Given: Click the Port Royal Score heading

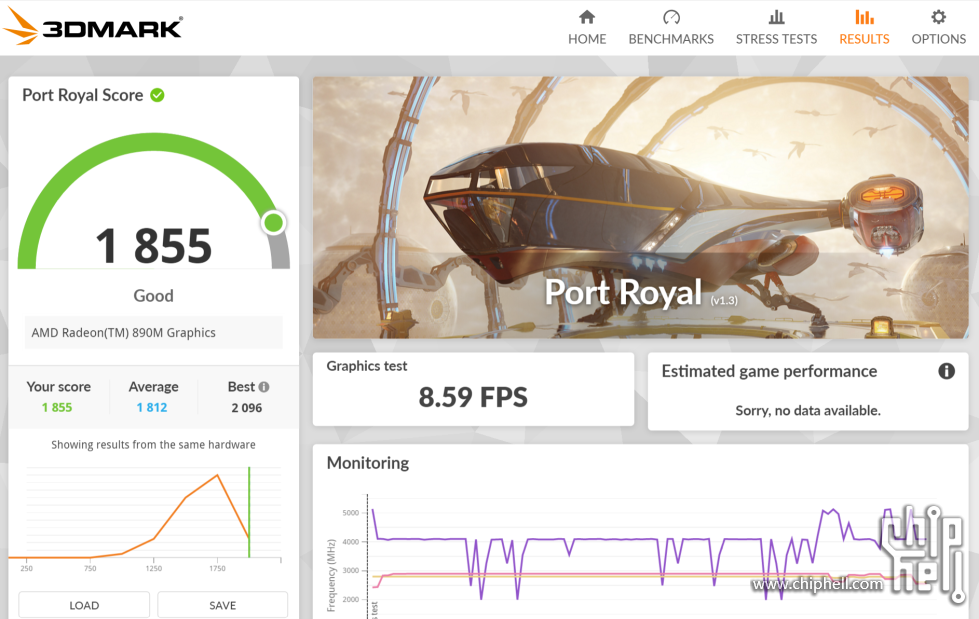Looking at the screenshot, I should pos(82,95).
